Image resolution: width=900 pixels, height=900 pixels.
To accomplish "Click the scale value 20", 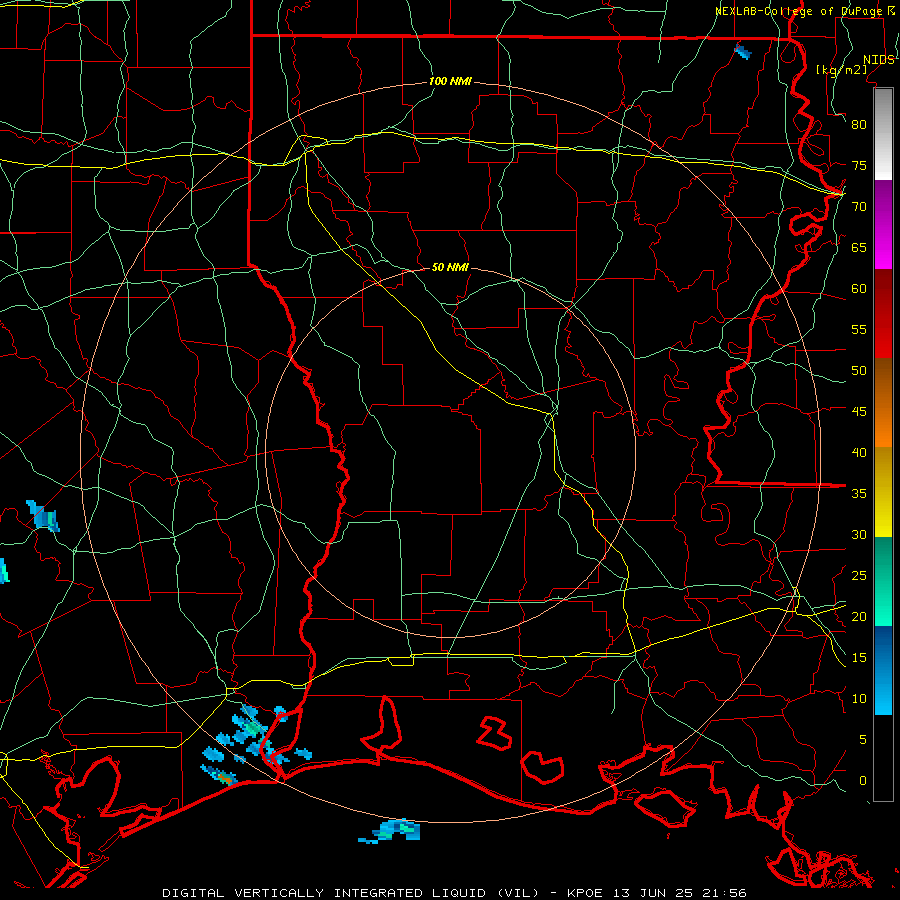I will (859, 617).
